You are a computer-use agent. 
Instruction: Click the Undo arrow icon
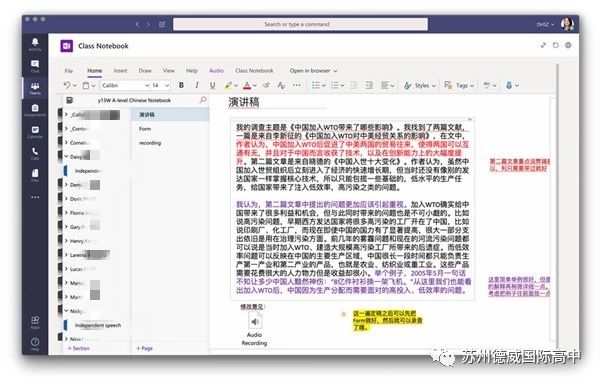[67, 85]
